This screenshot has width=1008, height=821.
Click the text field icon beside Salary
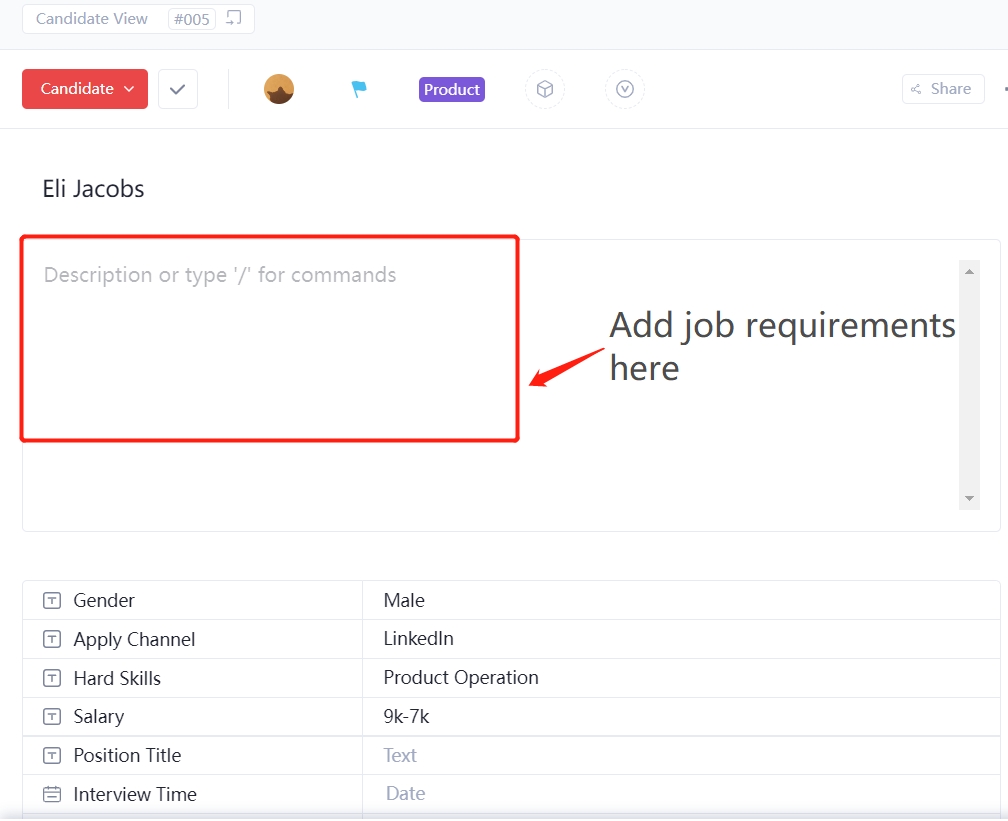(x=51, y=716)
